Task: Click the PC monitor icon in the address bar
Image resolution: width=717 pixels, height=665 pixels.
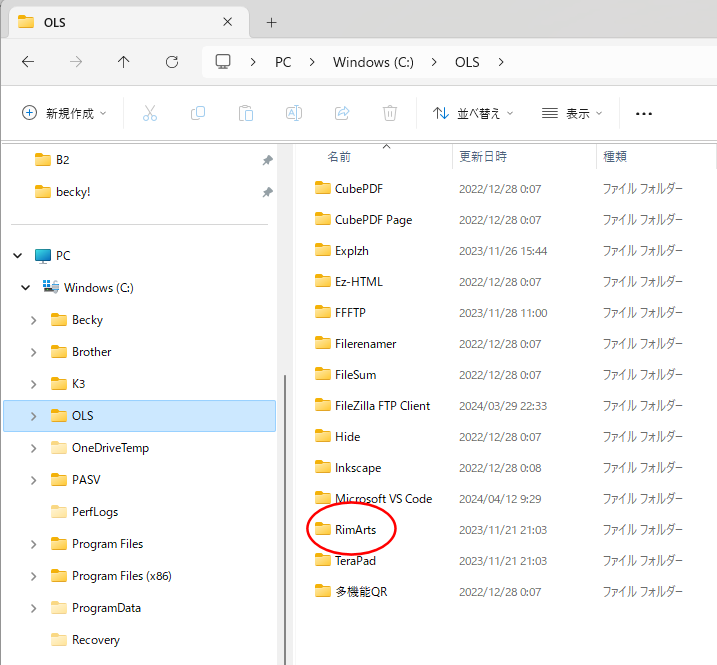Action: [223, 62]
